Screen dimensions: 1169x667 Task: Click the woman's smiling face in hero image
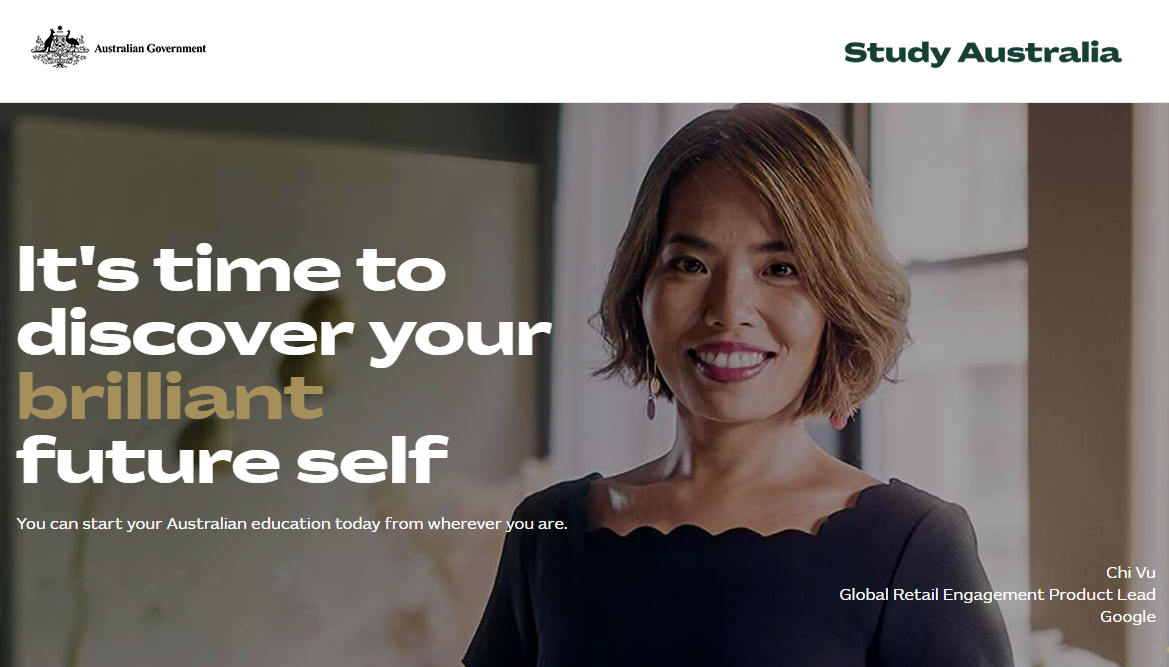(x=734, y=313)
